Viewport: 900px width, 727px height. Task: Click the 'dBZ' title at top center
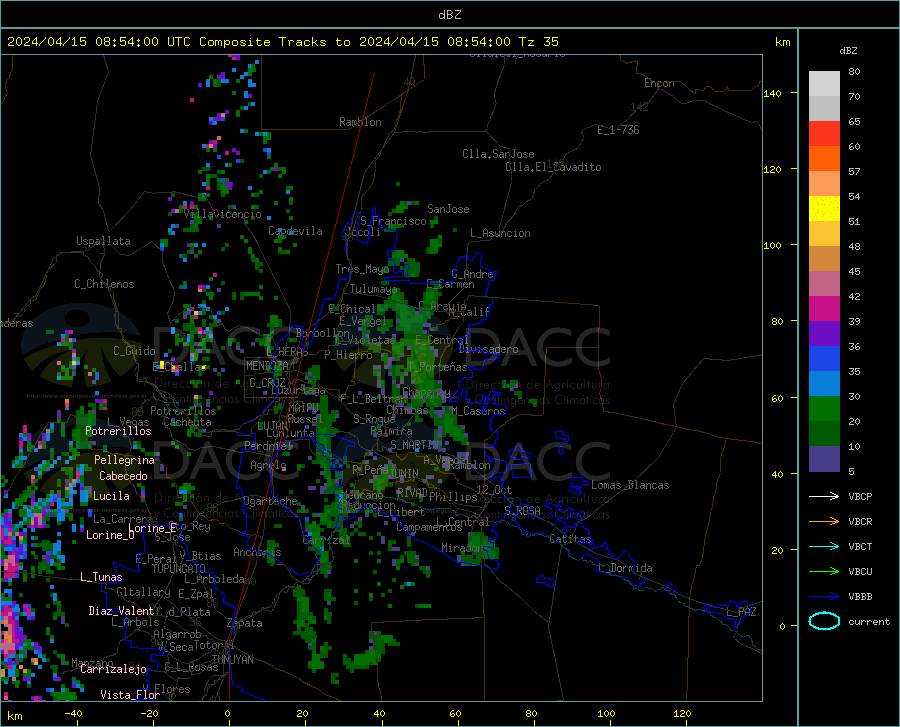coord(449,15)
